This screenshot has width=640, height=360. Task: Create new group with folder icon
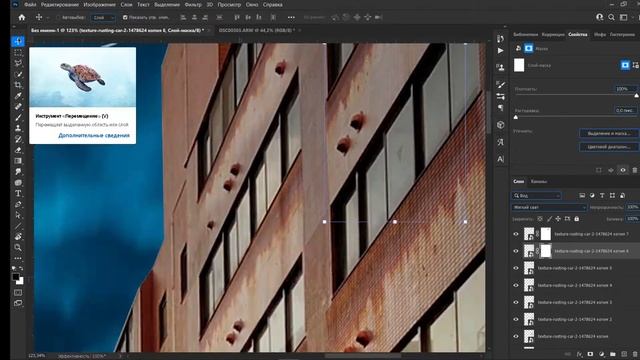[613, 354]
